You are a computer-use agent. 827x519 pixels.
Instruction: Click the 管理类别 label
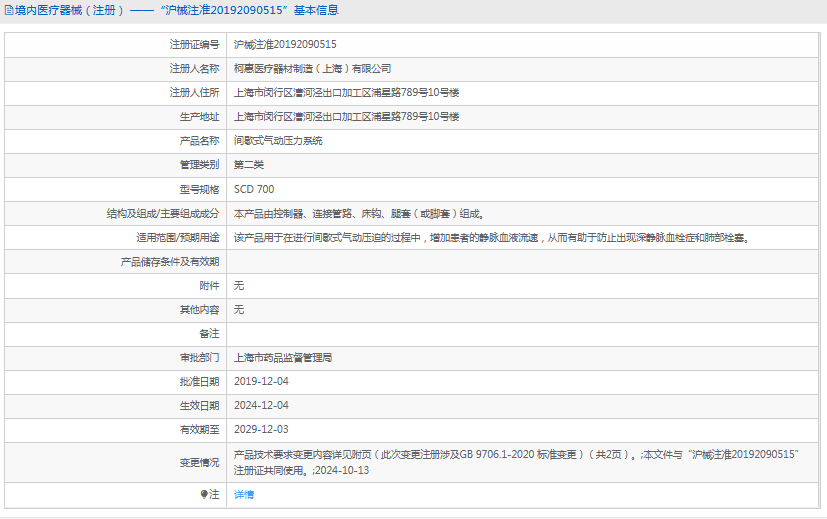(199, 165)
